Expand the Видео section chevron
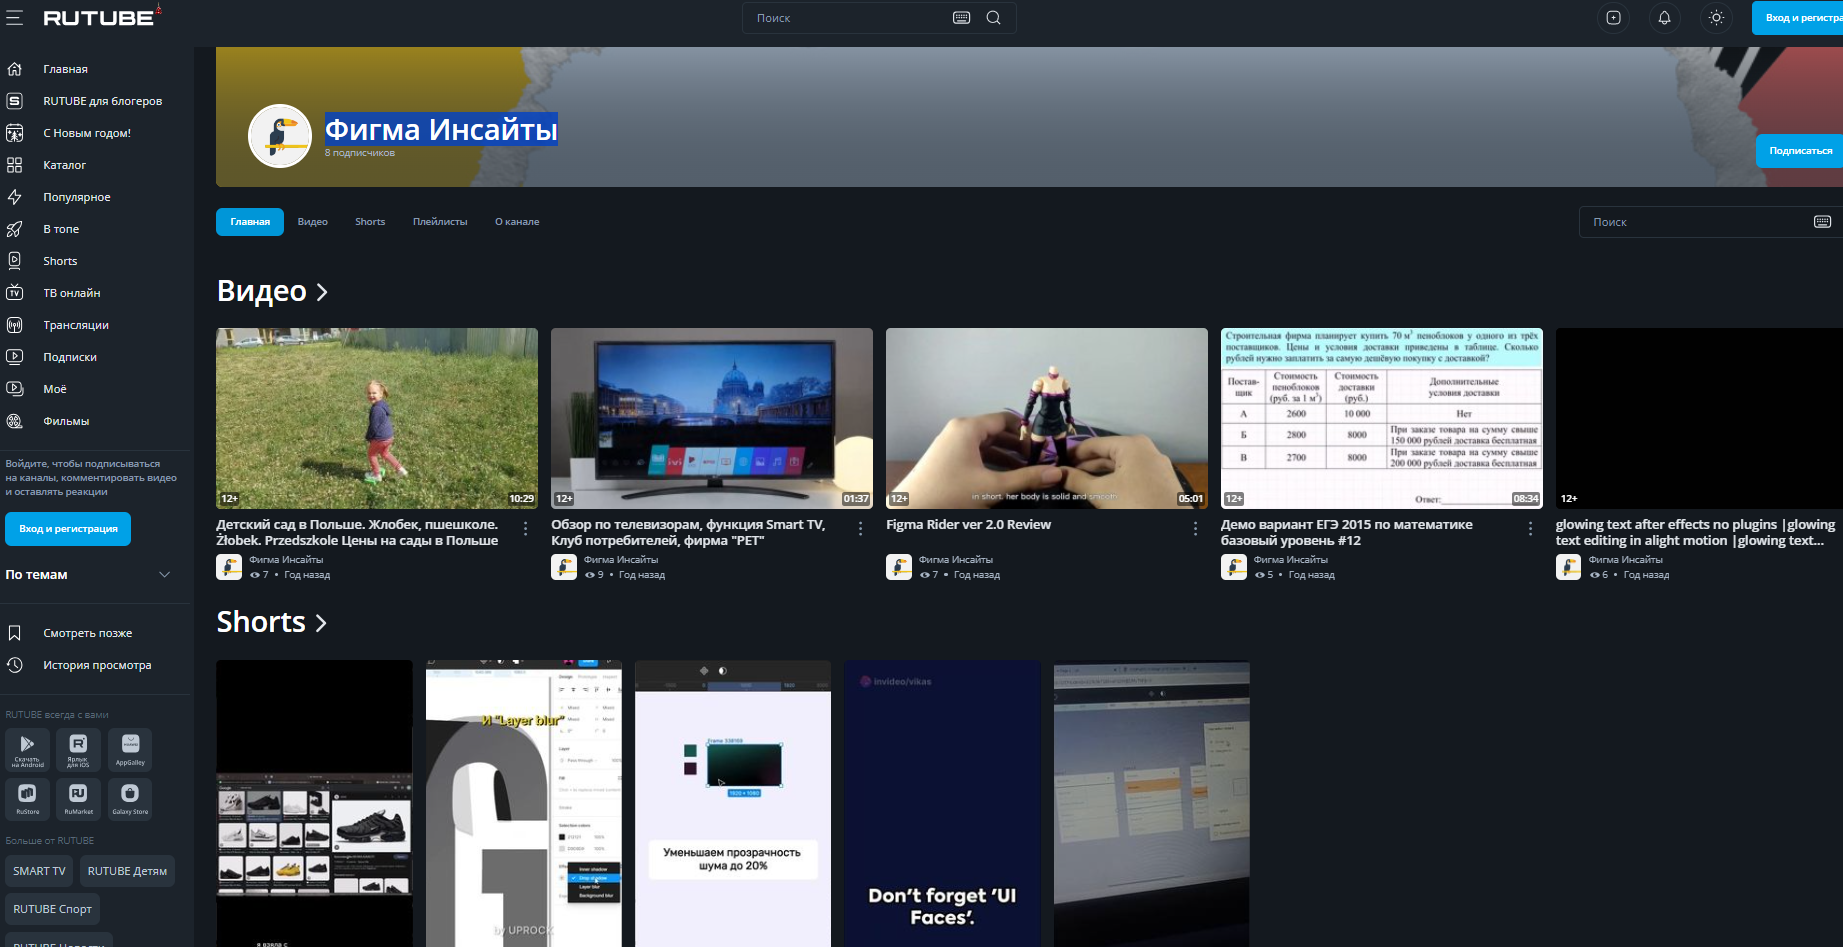Image resolution: width=1843 pixels, height=947 pixels. pyautogui.click(x=322, y=292)
